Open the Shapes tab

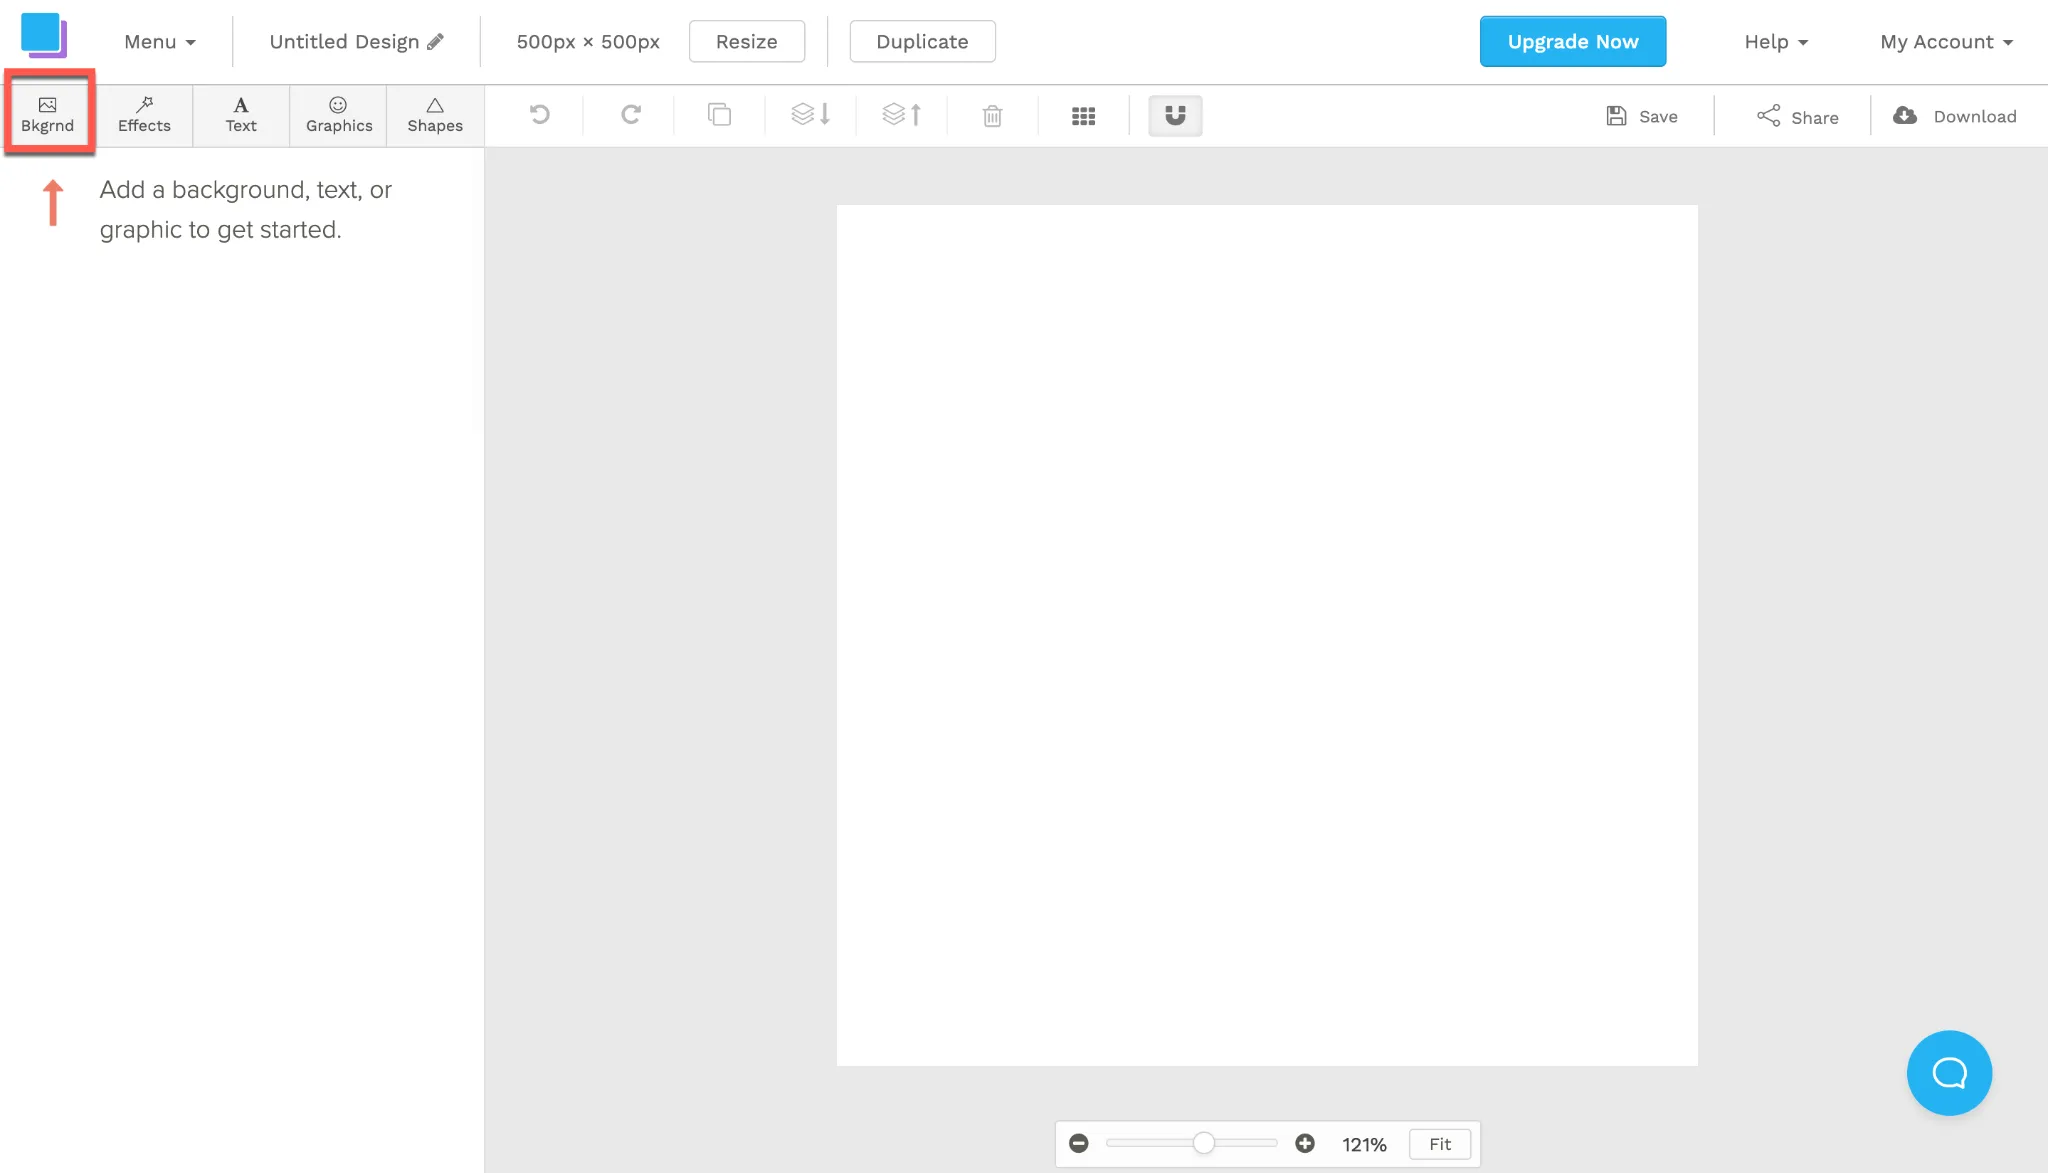435,116
